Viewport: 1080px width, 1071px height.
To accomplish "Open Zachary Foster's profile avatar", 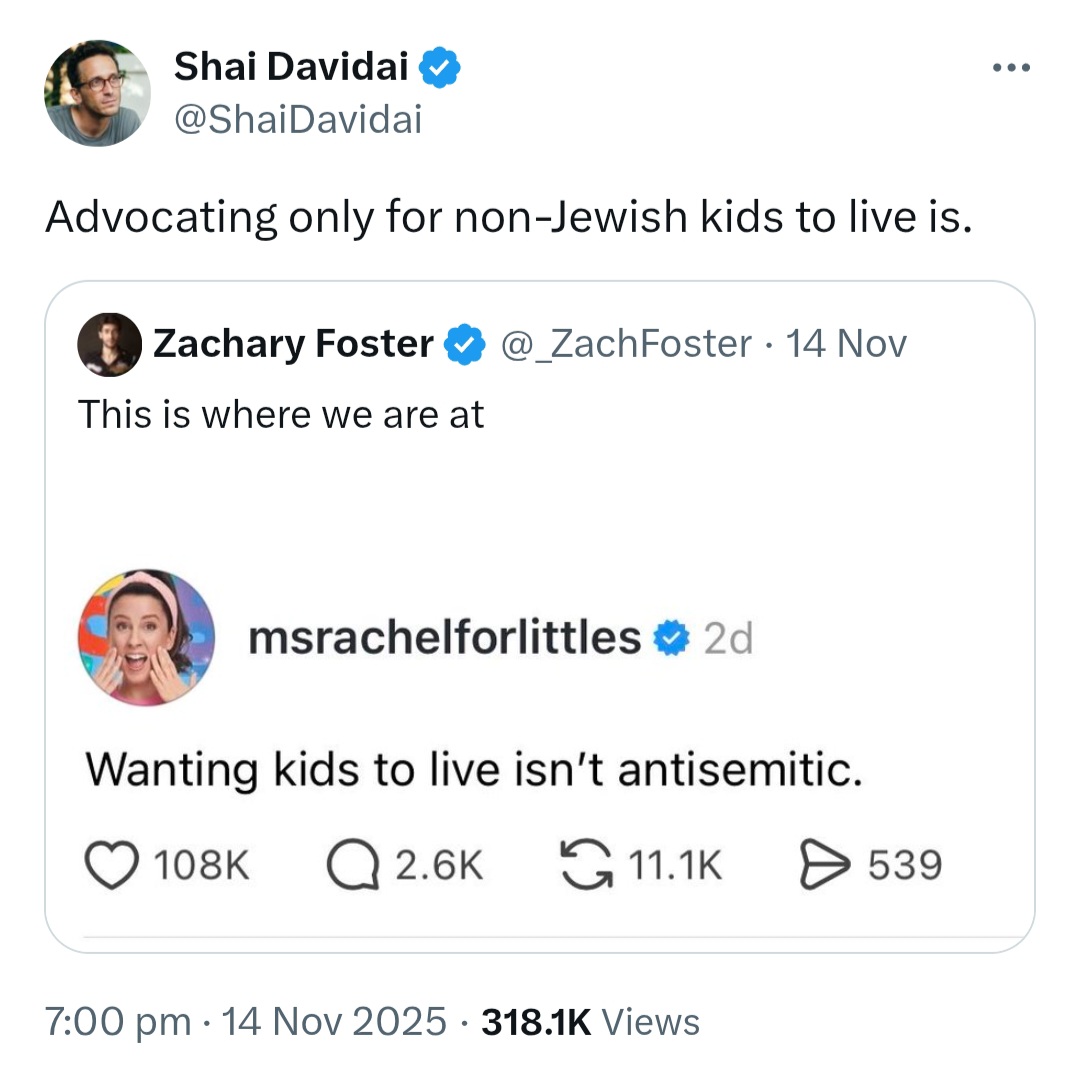I will tap(110, 344).
